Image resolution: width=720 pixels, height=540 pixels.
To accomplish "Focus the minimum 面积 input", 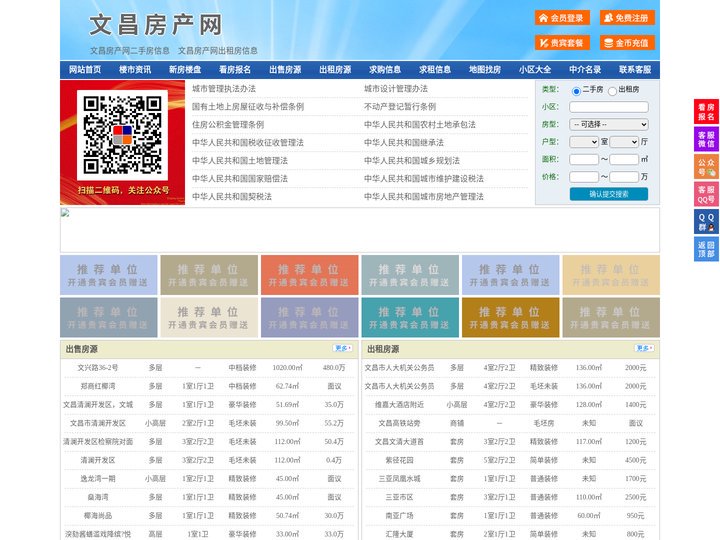I will point(584,159).
